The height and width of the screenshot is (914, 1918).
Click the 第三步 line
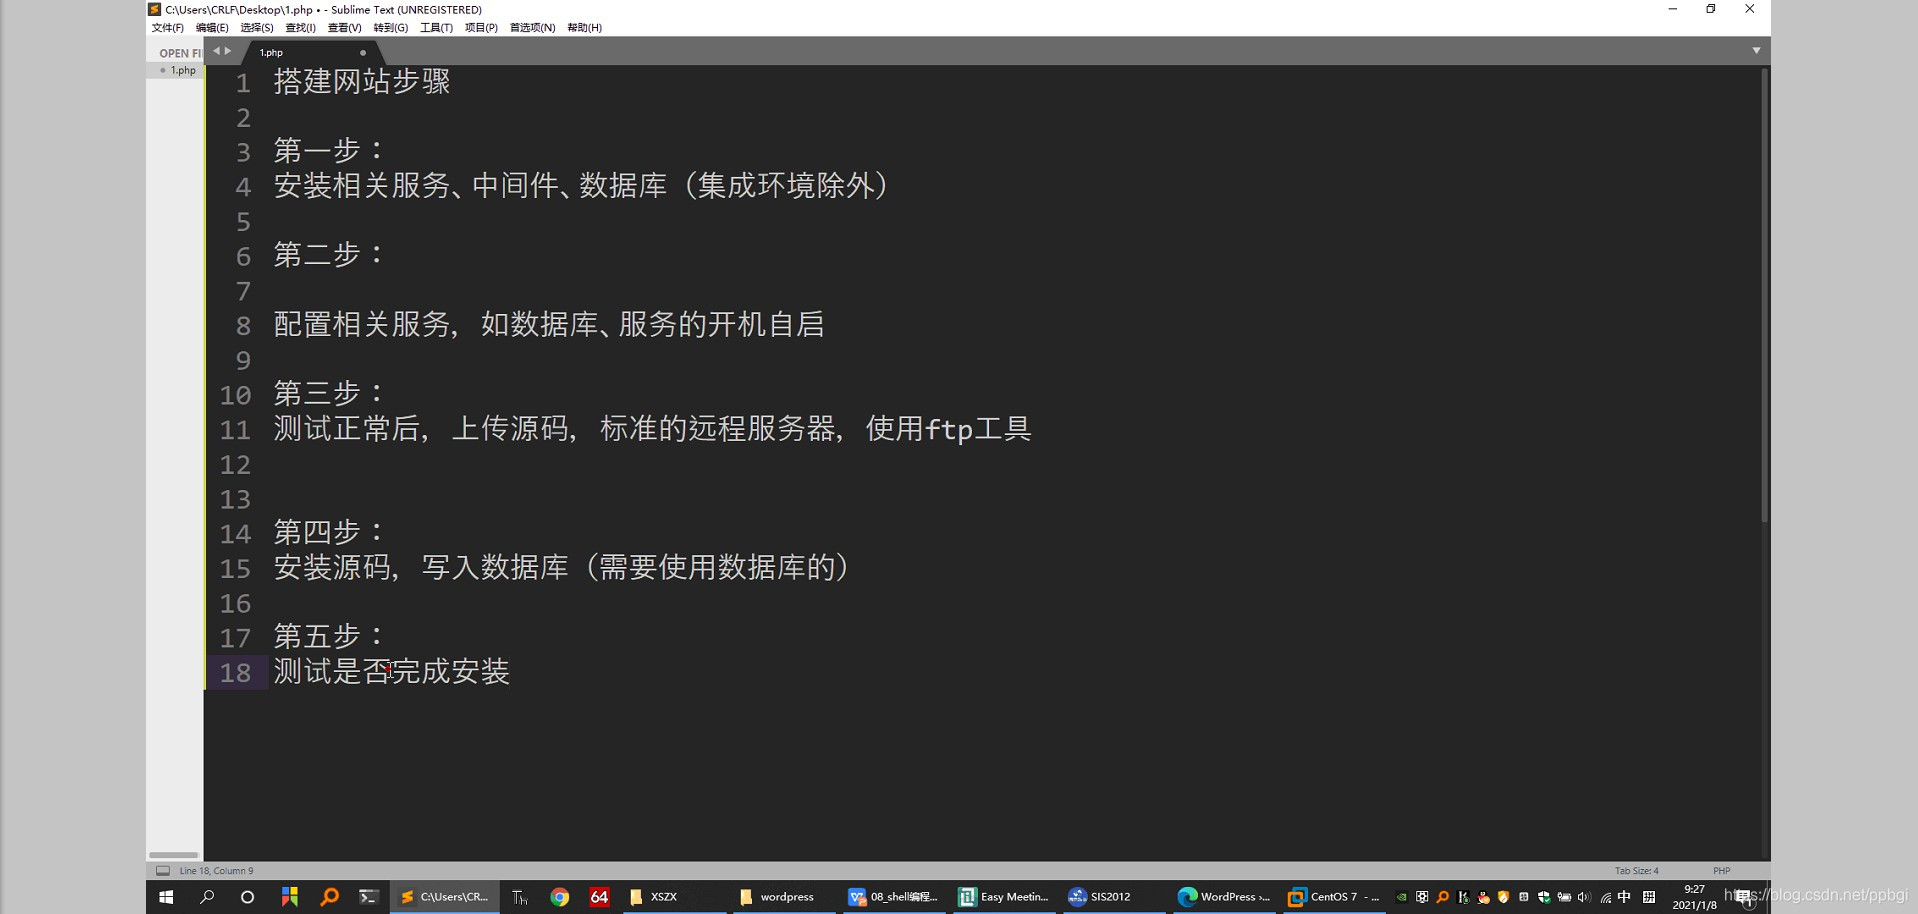[329, 394]
